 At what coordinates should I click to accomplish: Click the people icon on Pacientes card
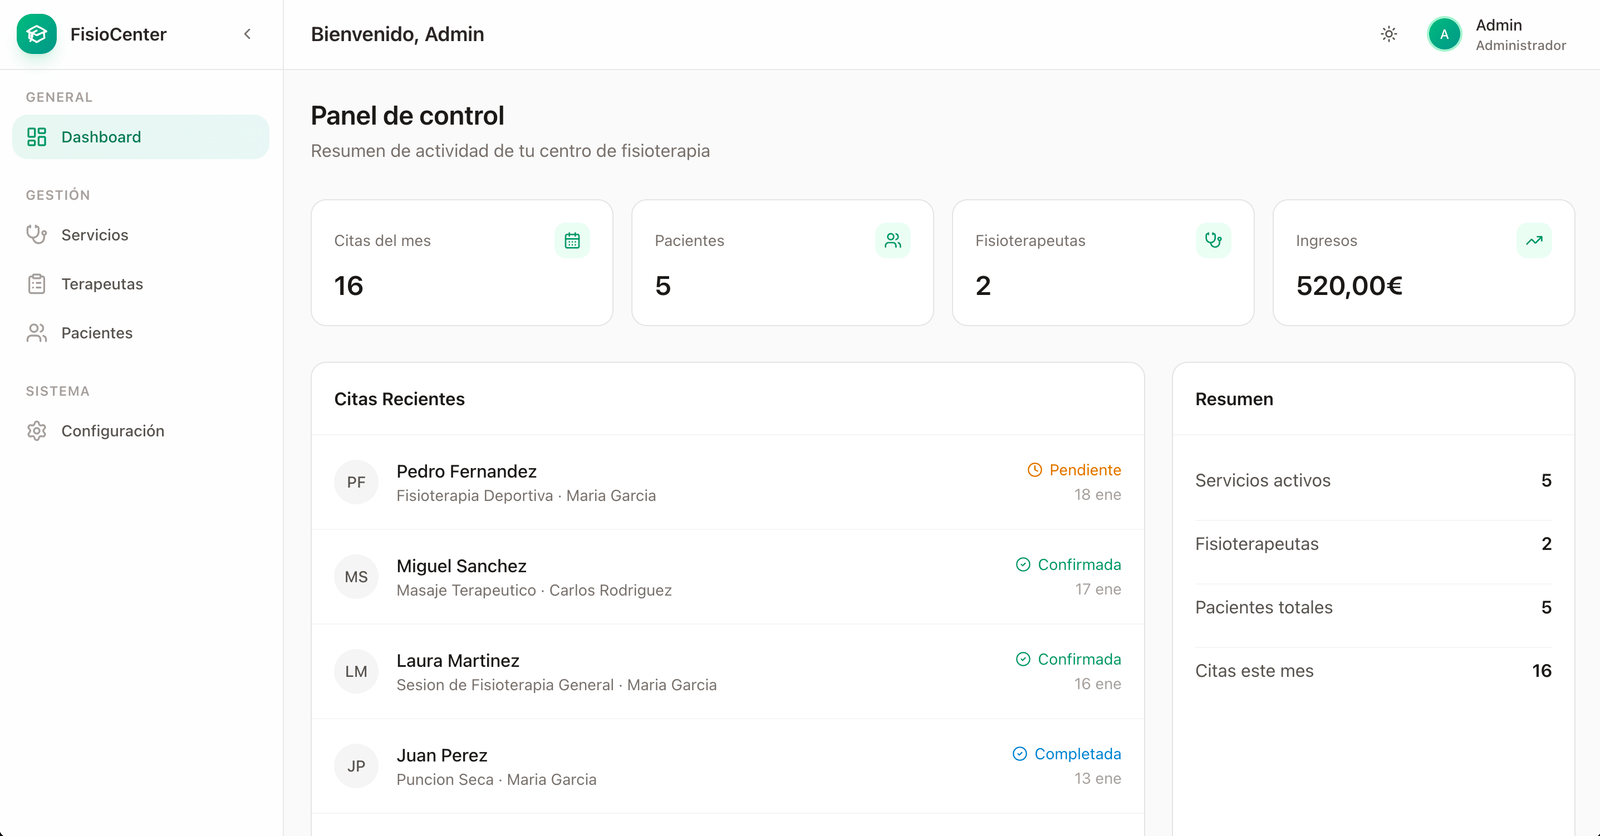tap(893, 240)
